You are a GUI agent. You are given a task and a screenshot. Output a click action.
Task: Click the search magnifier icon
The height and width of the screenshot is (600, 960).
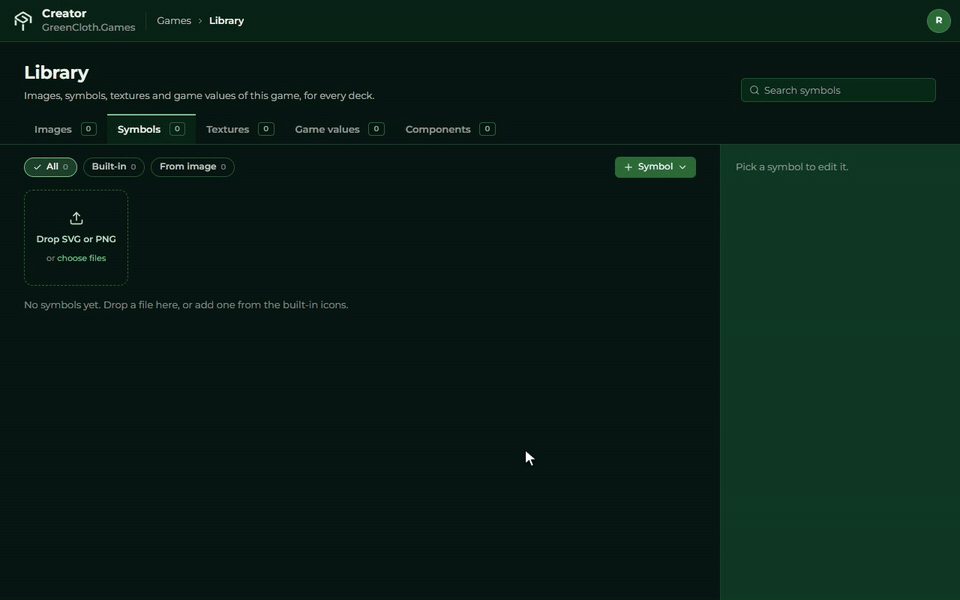(x=754, y=90)
